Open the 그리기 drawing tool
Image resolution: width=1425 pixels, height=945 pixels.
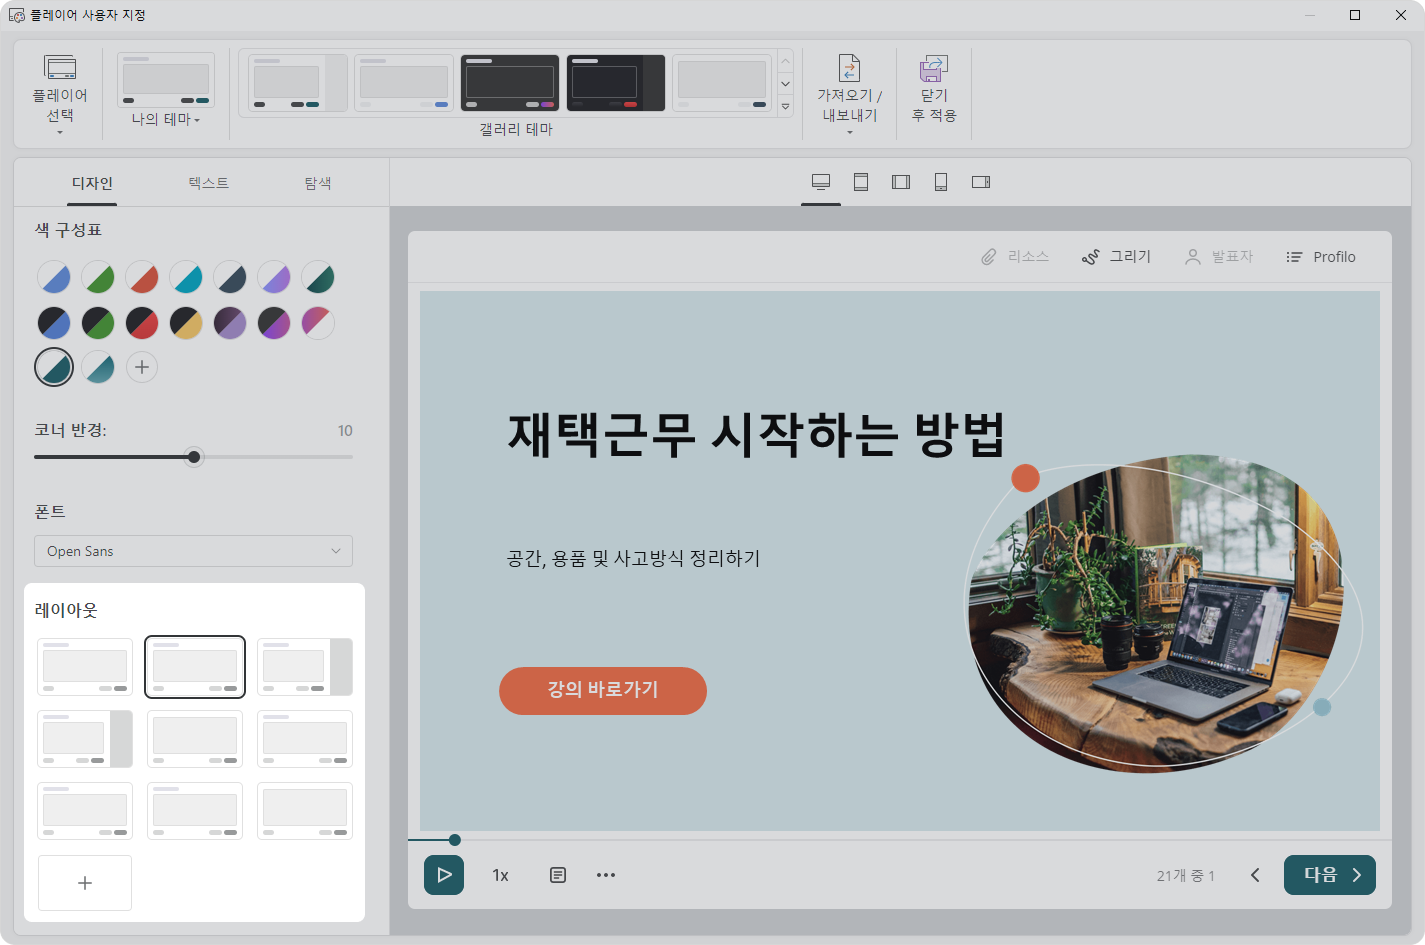[1117, 257]
